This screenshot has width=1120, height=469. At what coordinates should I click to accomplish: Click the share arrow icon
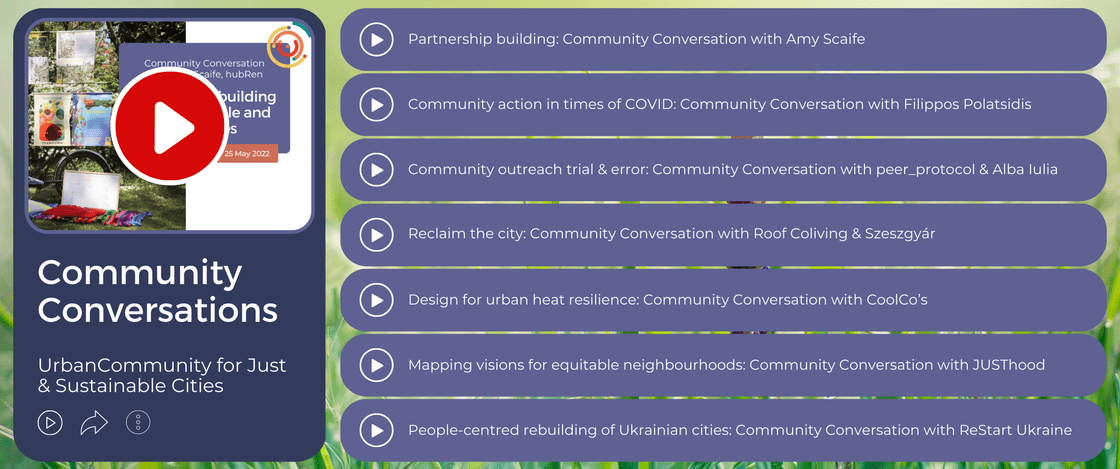[x=94, y=423]
